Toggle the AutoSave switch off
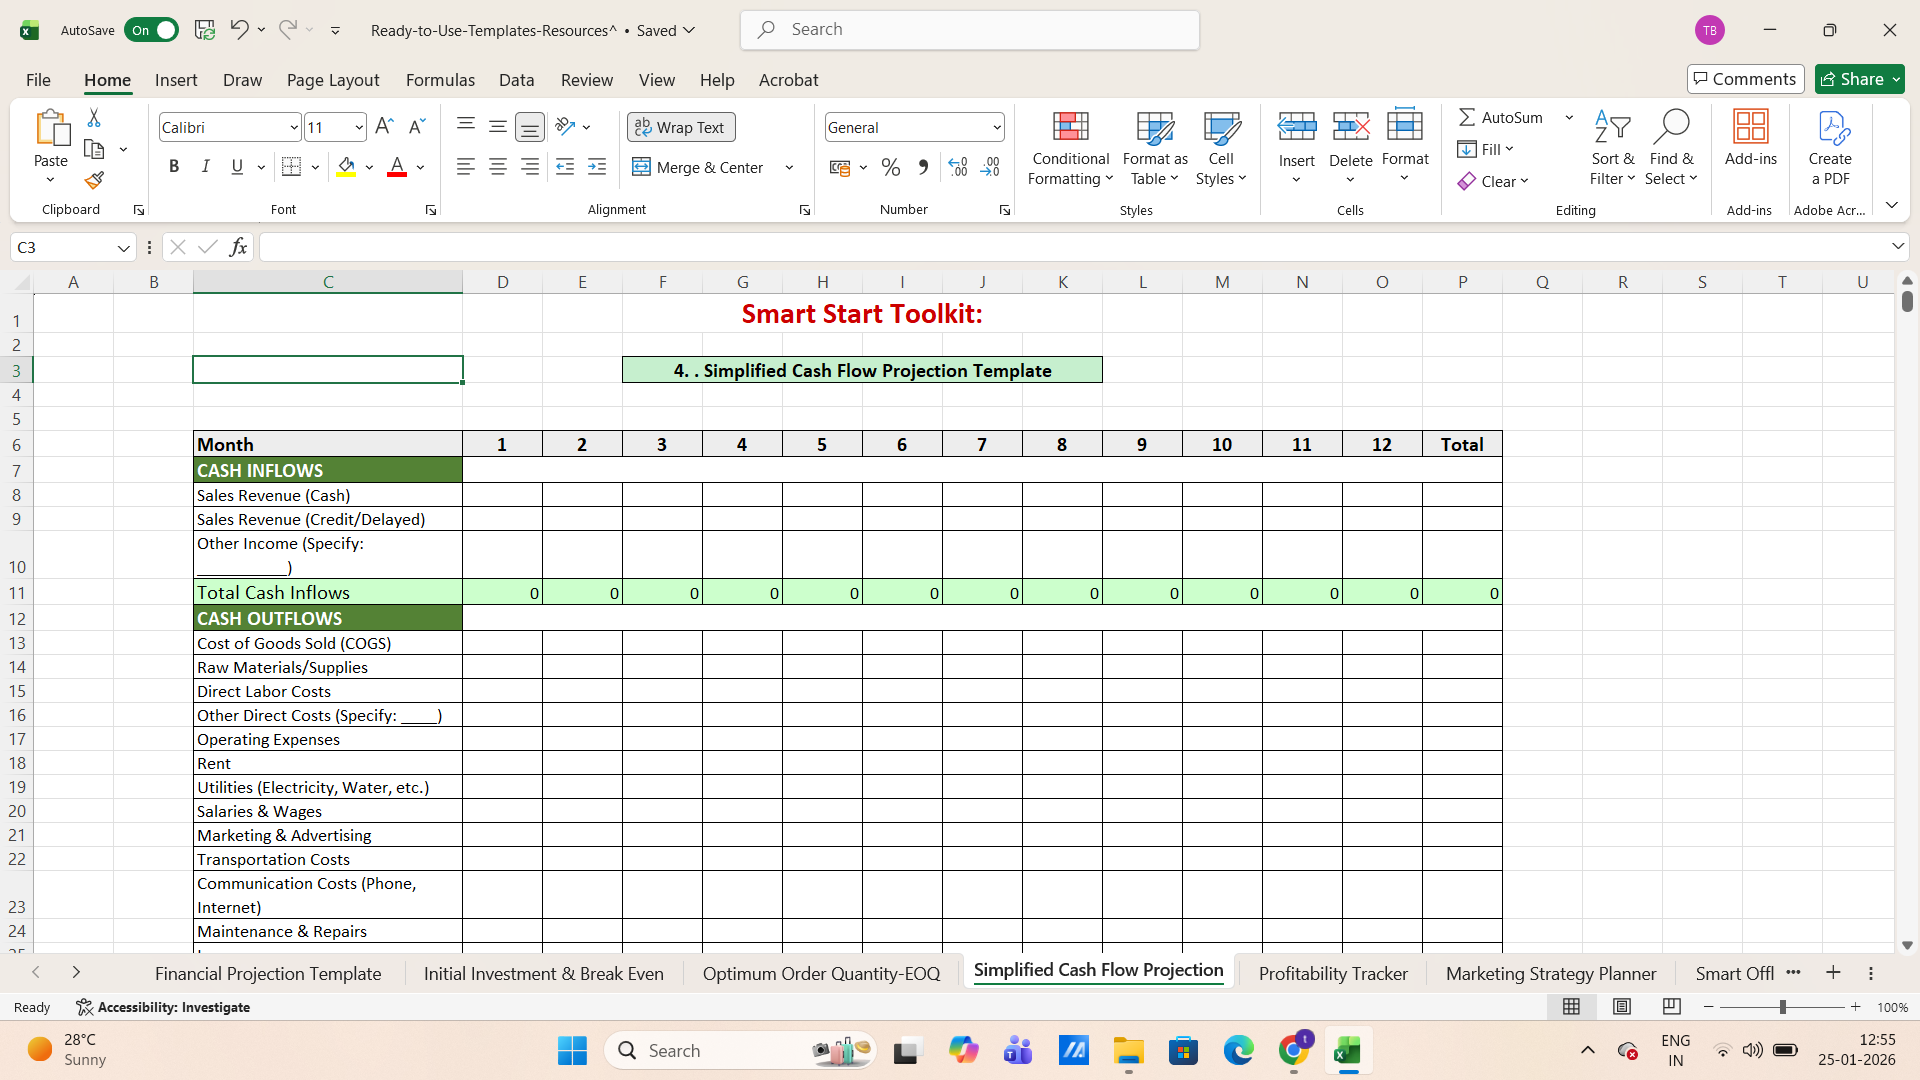Image resolution: width=1920 pixels, height=1080 pixels. (151, 30)
